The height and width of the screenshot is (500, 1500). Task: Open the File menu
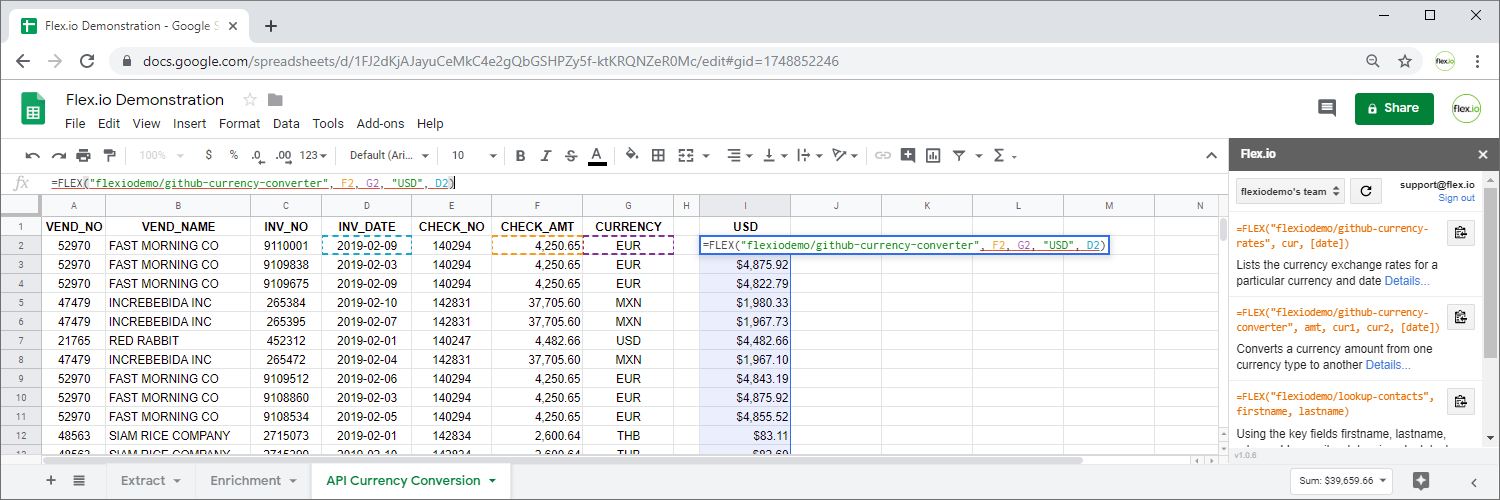click(75, 124)
